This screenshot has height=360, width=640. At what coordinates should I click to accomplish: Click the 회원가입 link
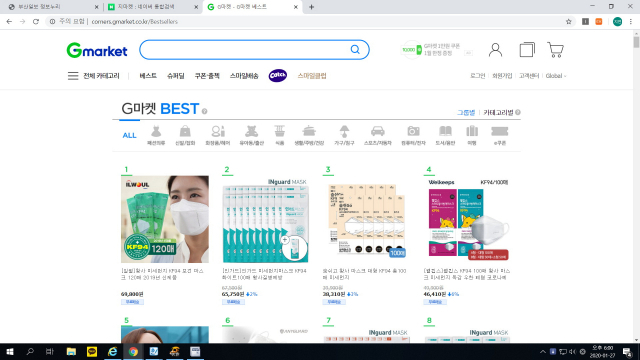[x=502, y=76]
